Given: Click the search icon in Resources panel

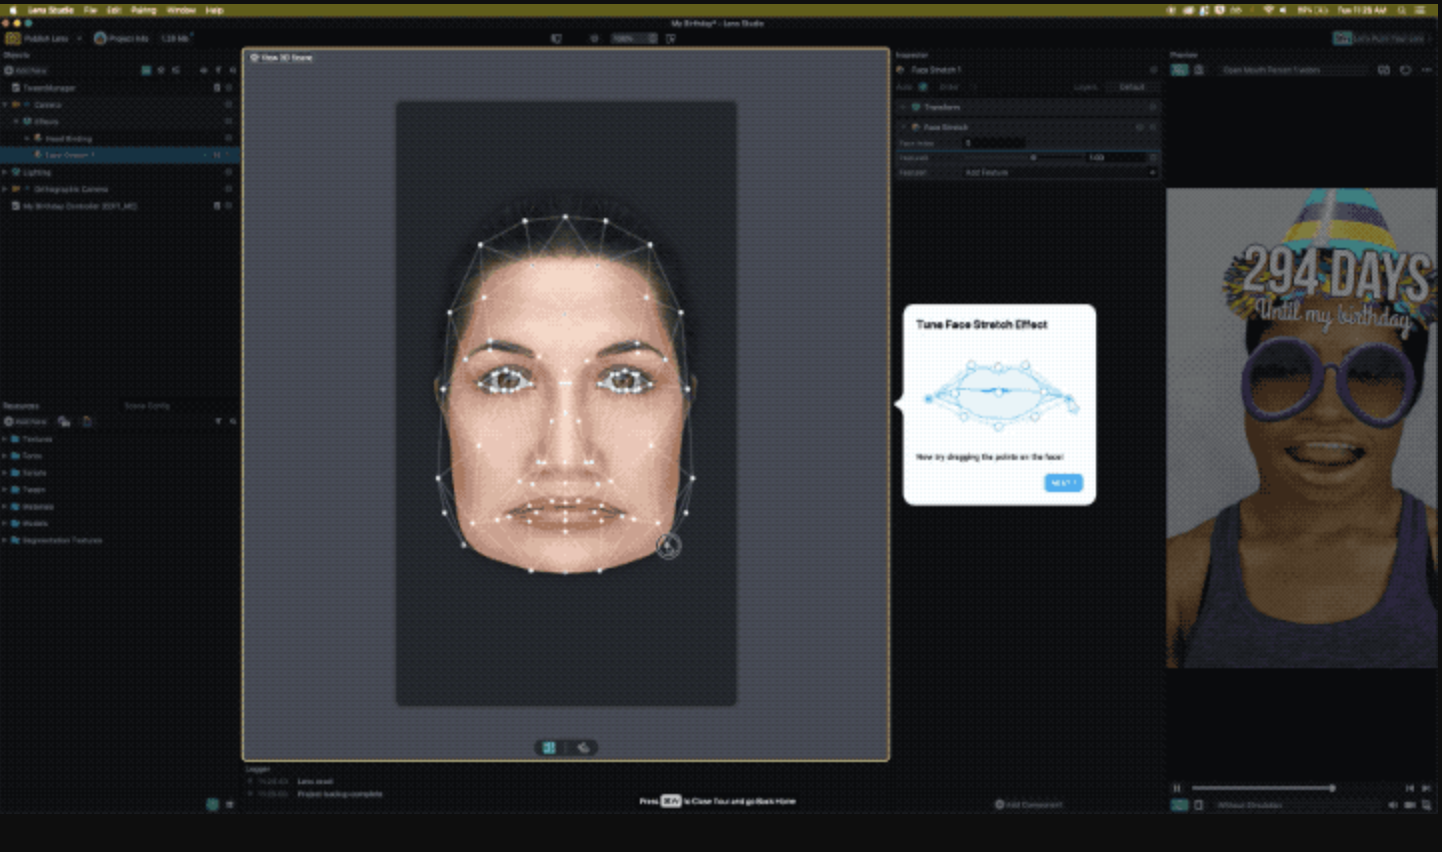Looking at the screenshot, I should [232, 422].
